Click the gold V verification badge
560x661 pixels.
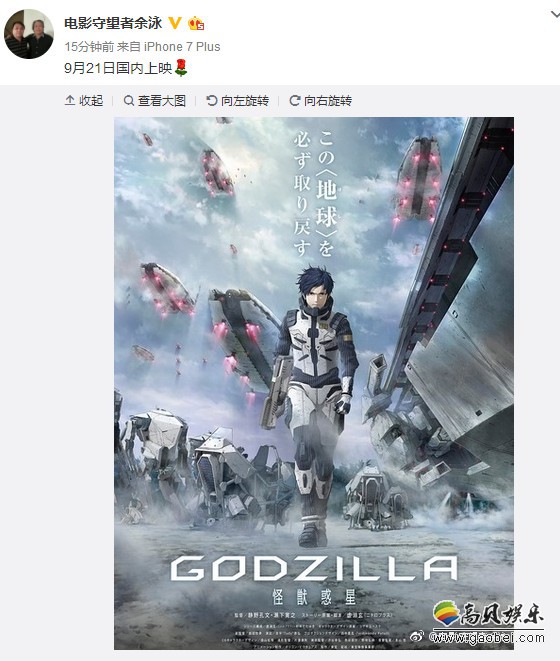pyautogui.click(x=175, y=23)
